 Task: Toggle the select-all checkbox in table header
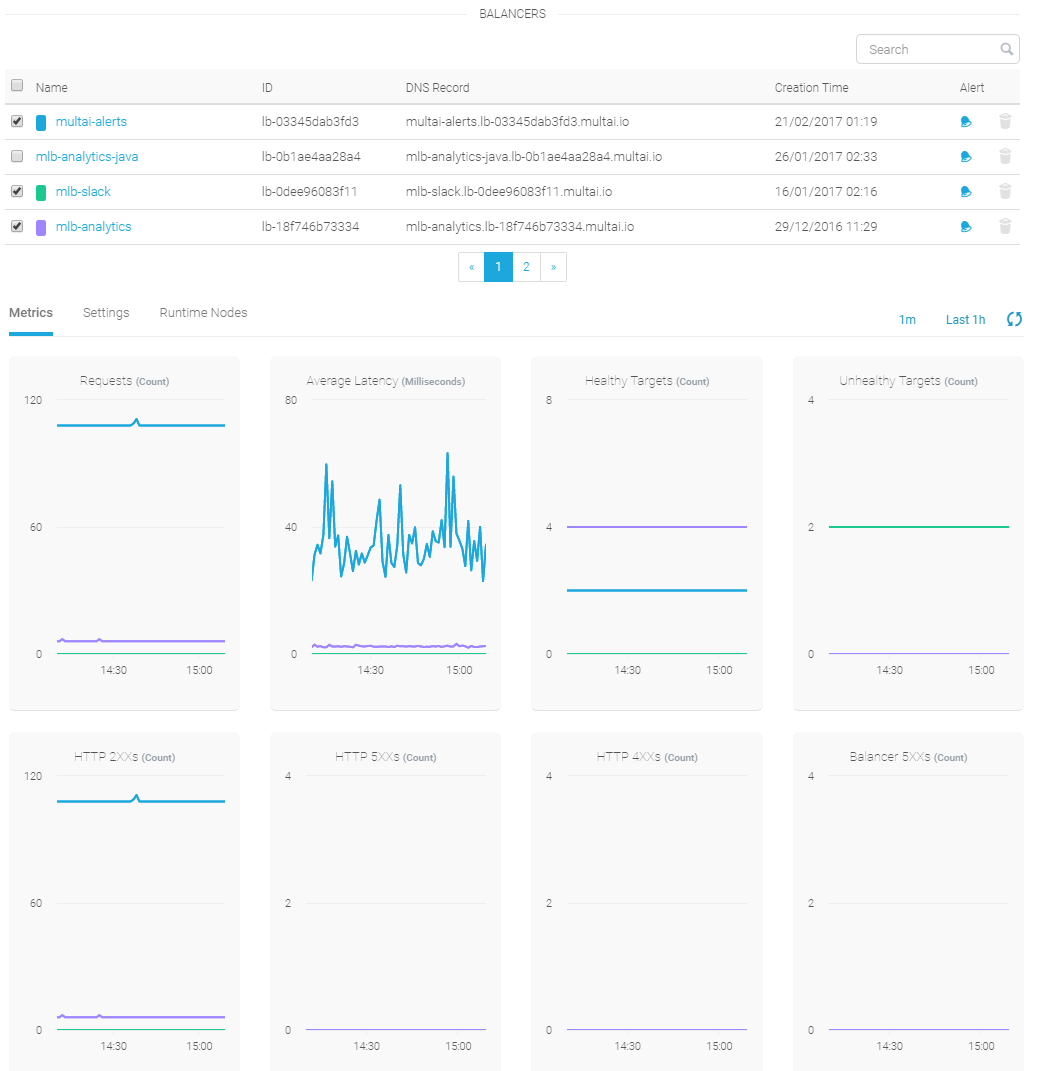(x=17, y=86)
